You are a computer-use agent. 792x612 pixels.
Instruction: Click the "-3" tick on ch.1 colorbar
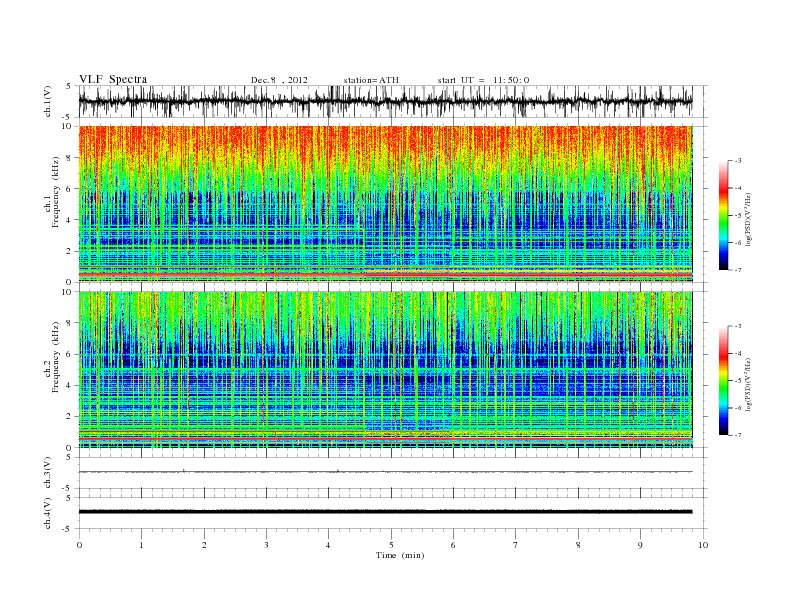point(738,161)
